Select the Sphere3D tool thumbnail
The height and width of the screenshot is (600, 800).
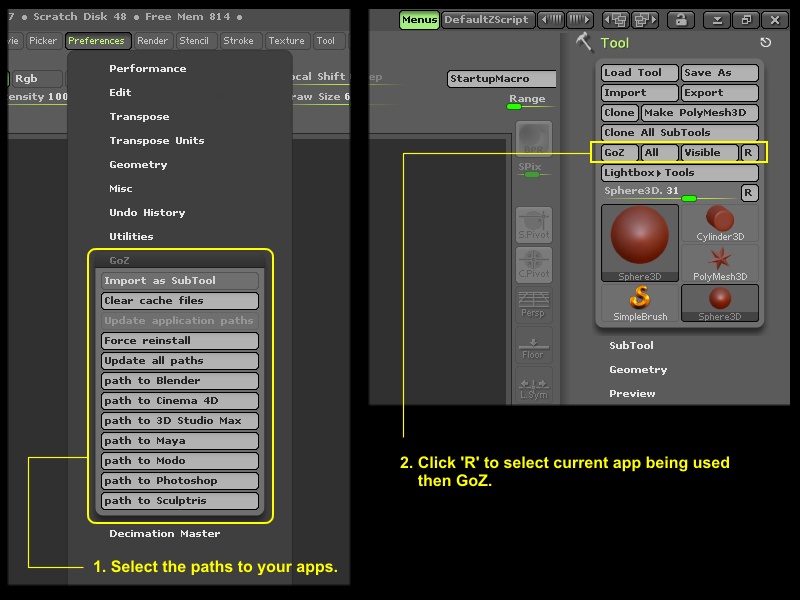tap(640, 243)
